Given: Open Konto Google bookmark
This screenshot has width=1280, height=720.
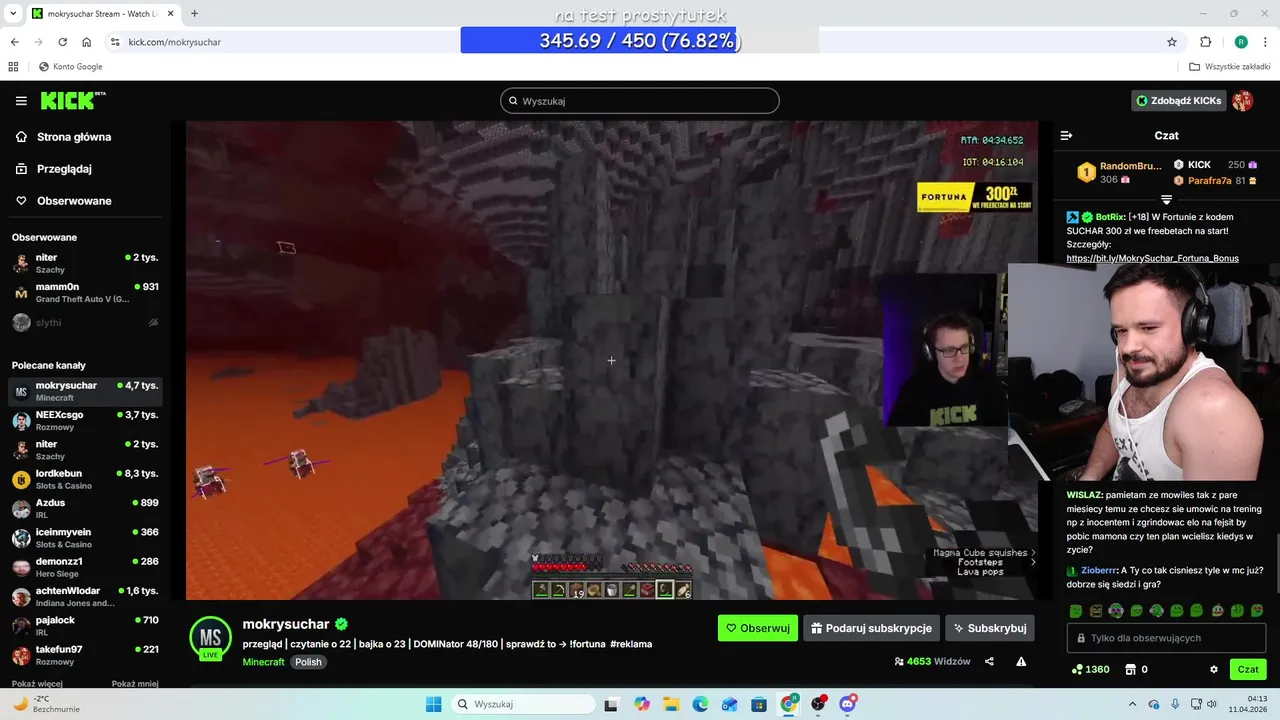Looking at the screenshot, I should tap(70, 67).
